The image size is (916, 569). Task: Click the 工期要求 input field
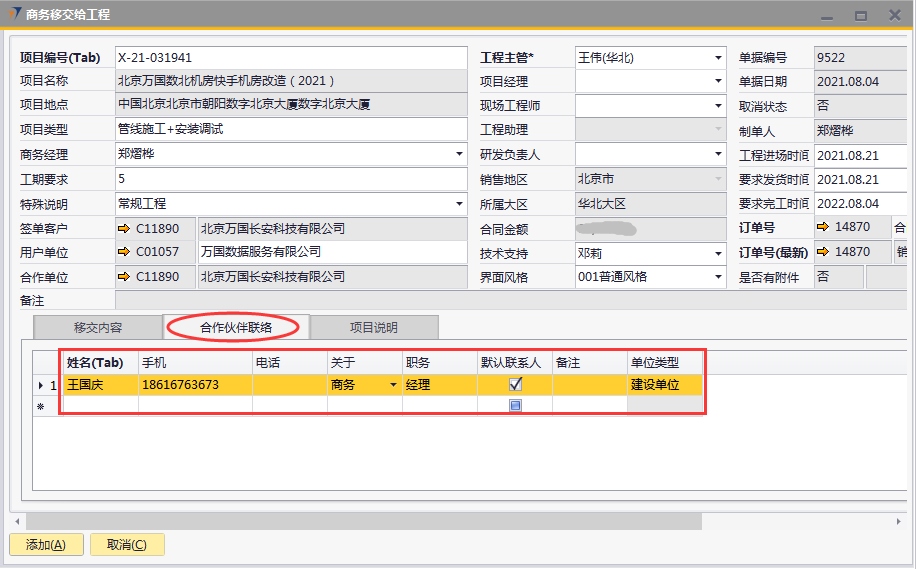(x=290, y=179)
